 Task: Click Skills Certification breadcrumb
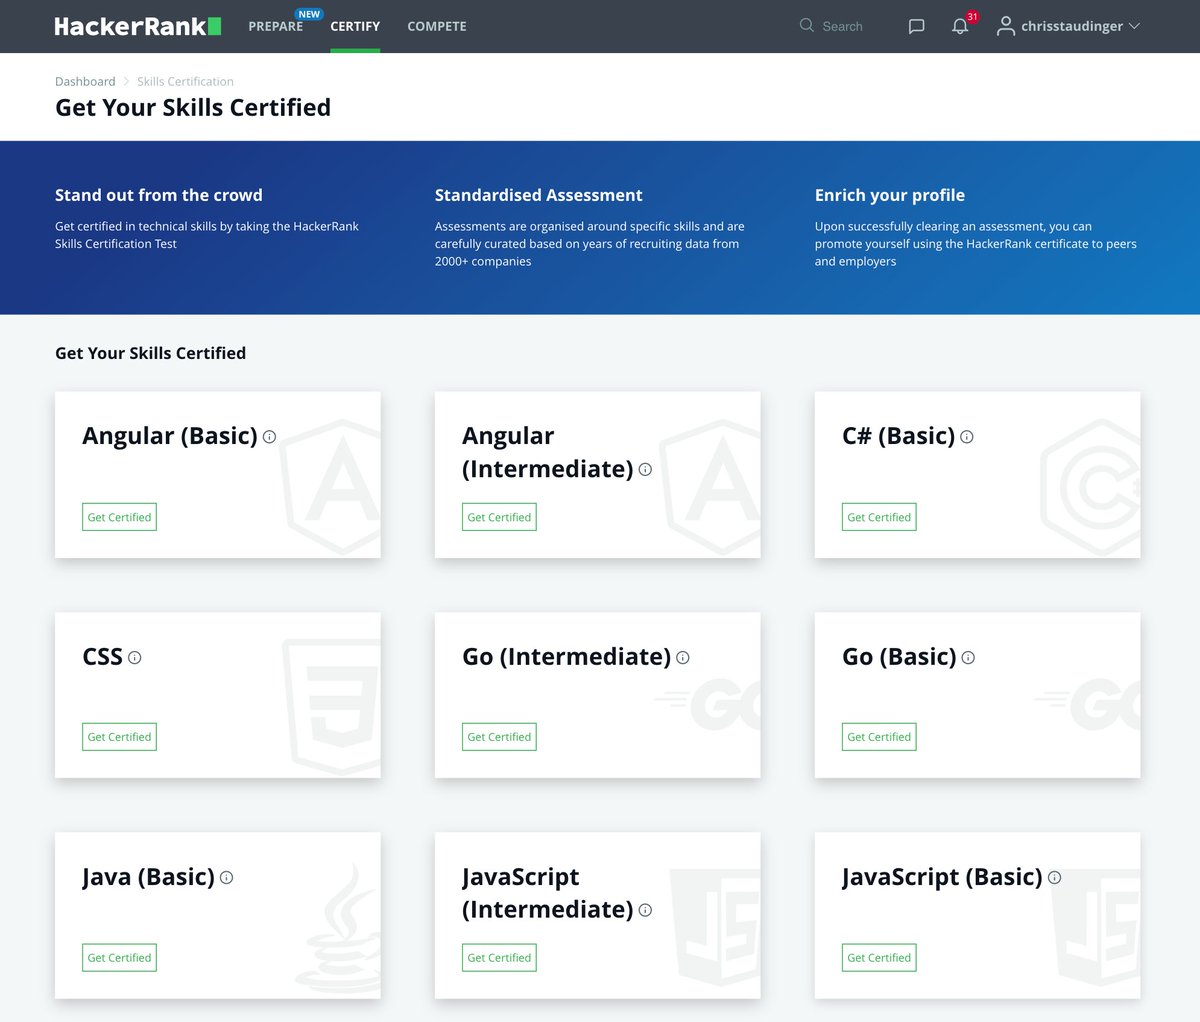(x=185, y=82)
